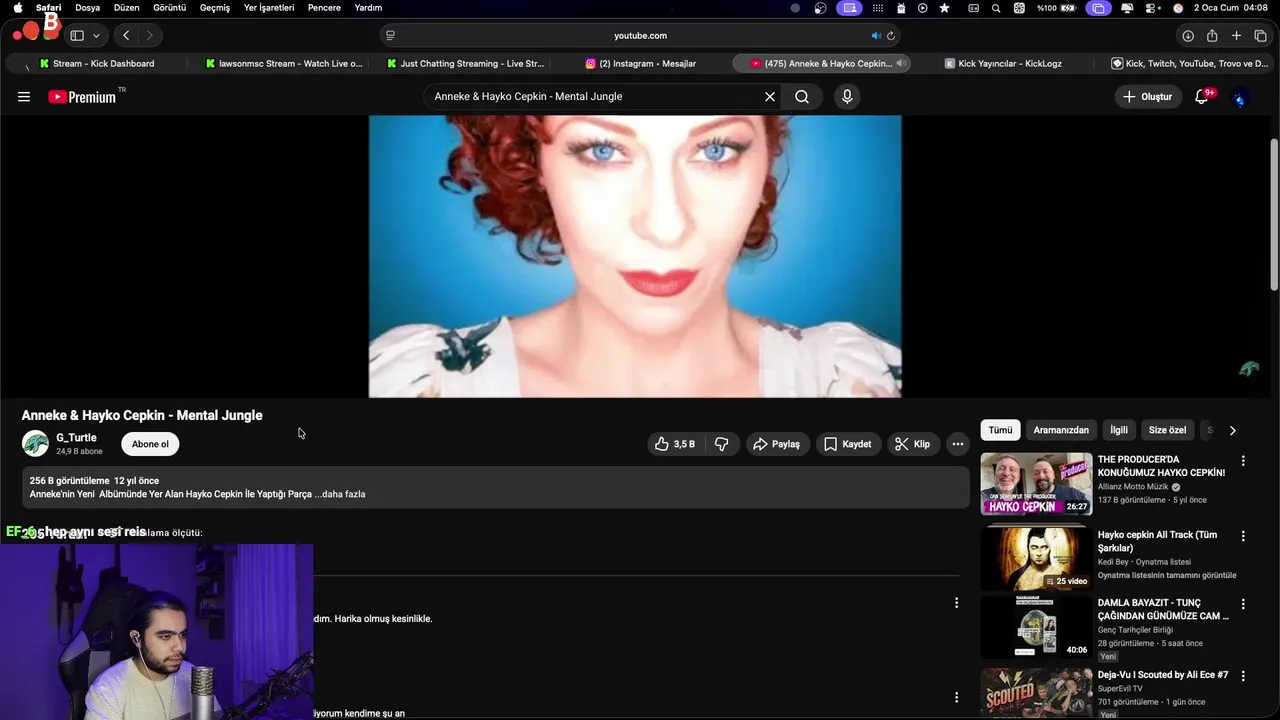The width and height of the screenshot is (1280, 720).
Task: Open Safari sidebar dropdown chevron
Action: pos(96,35)
